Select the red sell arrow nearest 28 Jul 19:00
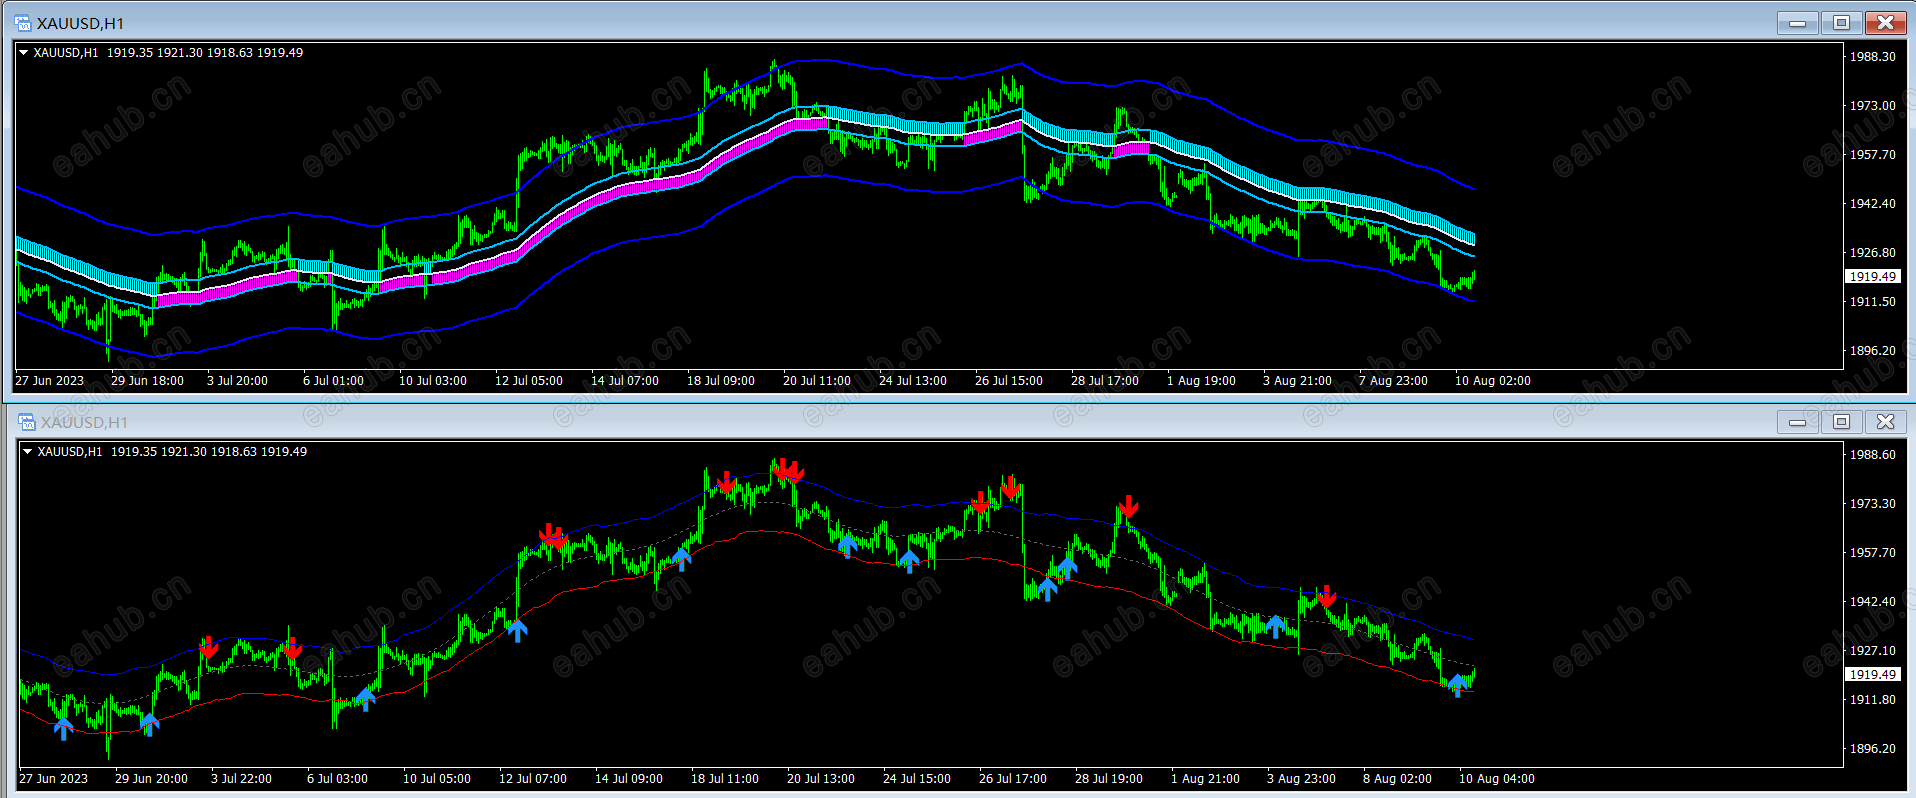Screen dimensions: 1916x798 [1128, 506]
